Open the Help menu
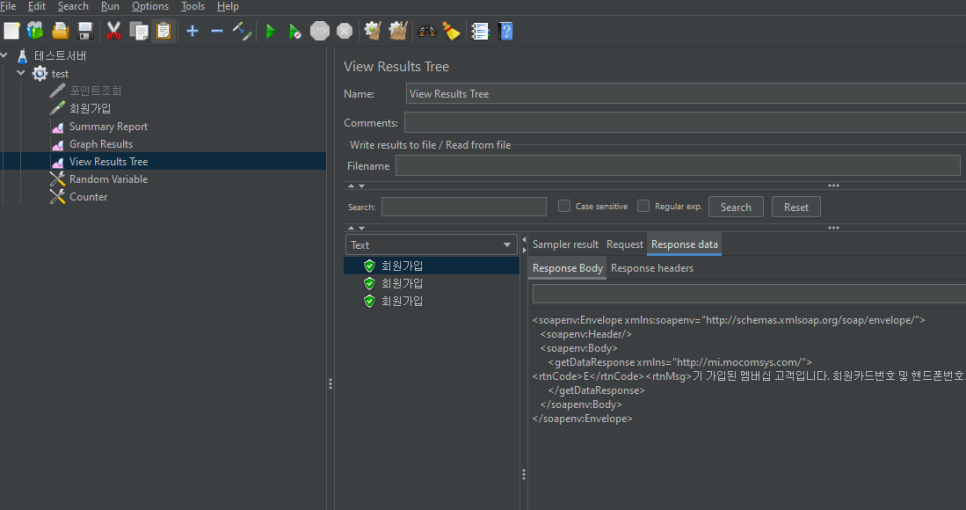Screen dimensions: 966x510 point(228,6)
